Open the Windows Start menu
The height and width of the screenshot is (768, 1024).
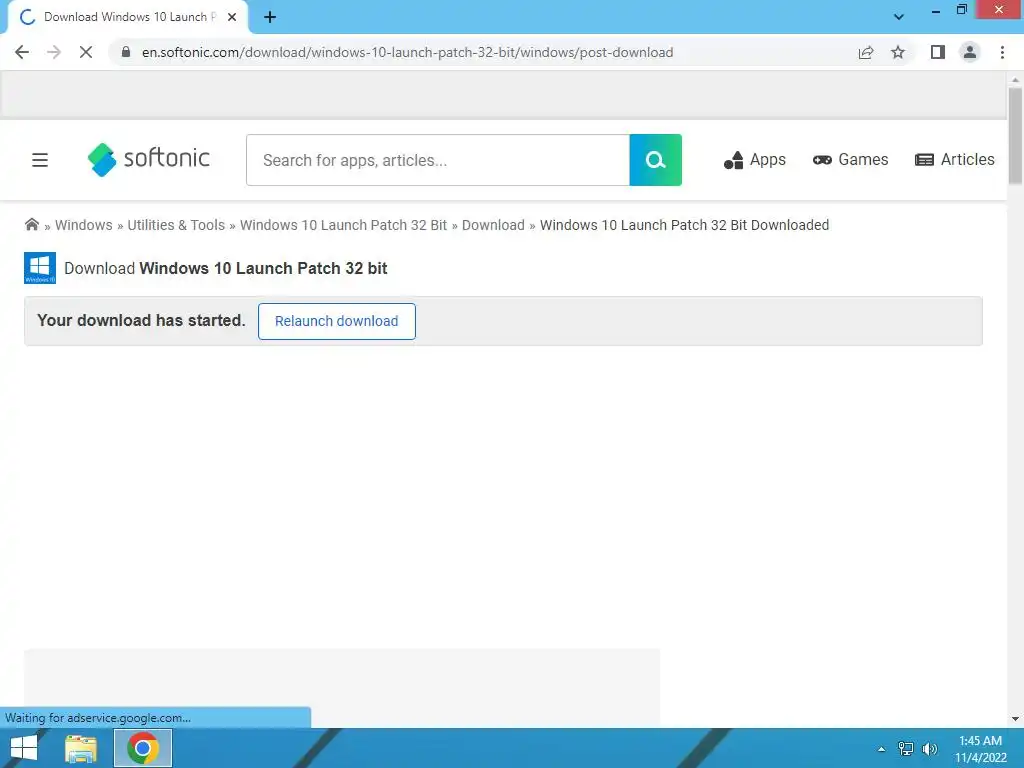click(24, 748)
